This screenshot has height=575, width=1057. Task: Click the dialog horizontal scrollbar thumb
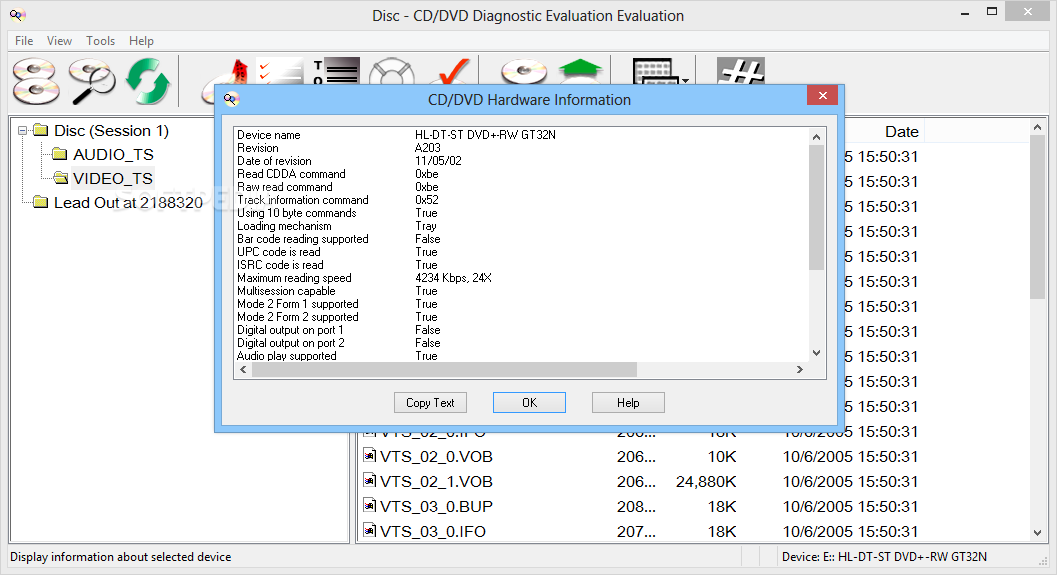point(444,369)
